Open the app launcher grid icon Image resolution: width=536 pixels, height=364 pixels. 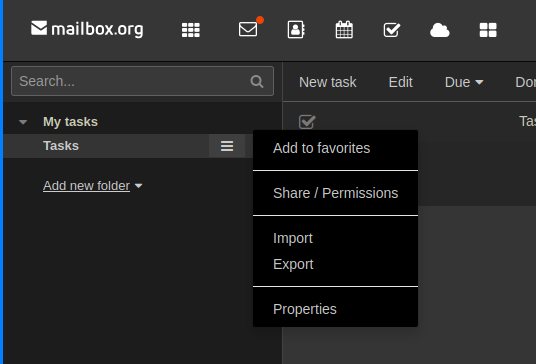(190, 30)
